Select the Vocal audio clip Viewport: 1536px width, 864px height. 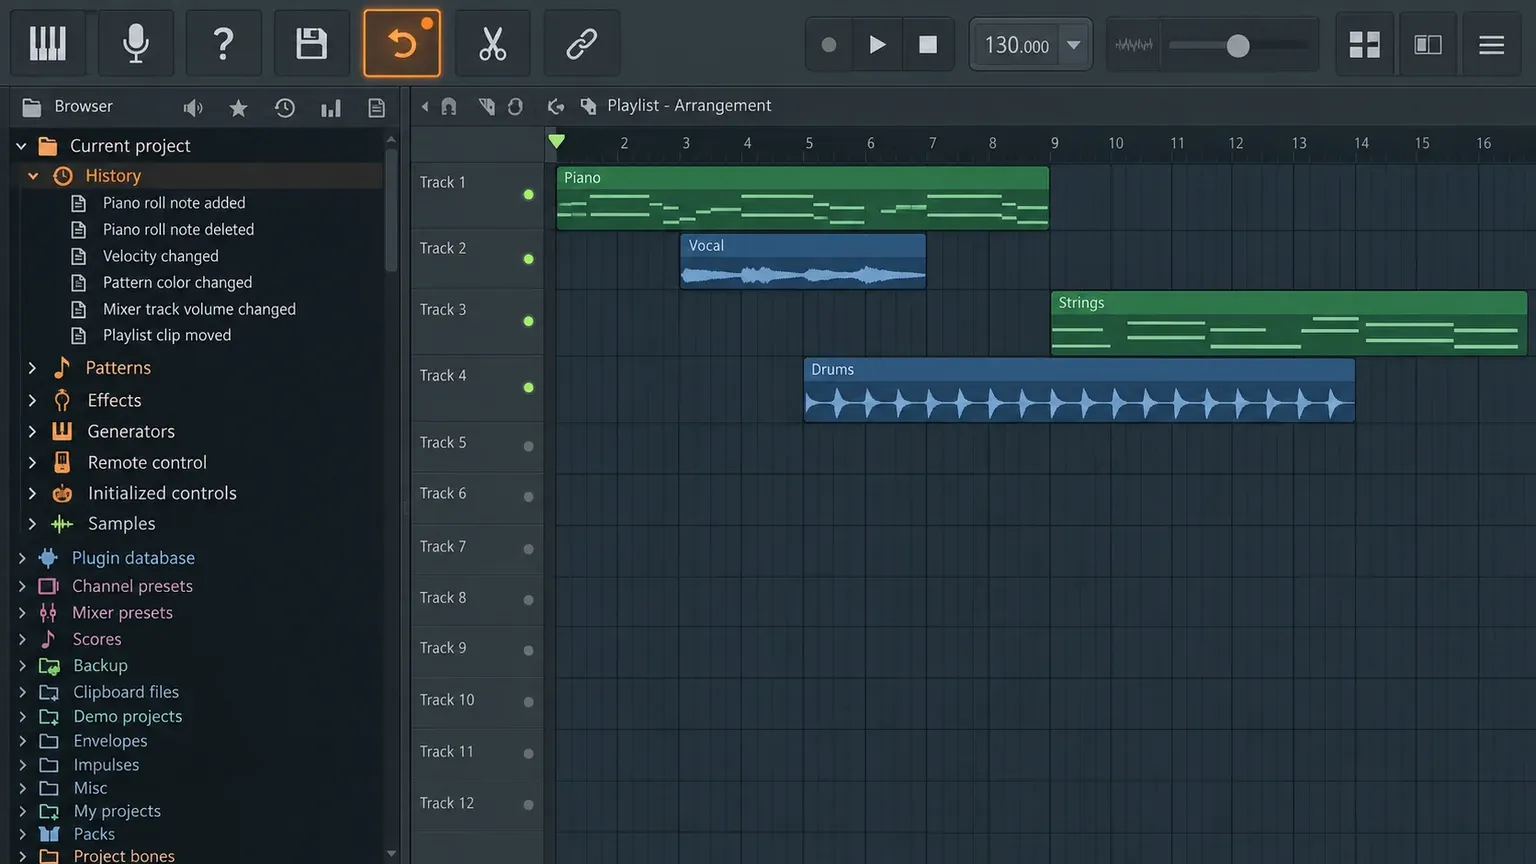coord(803,261)
